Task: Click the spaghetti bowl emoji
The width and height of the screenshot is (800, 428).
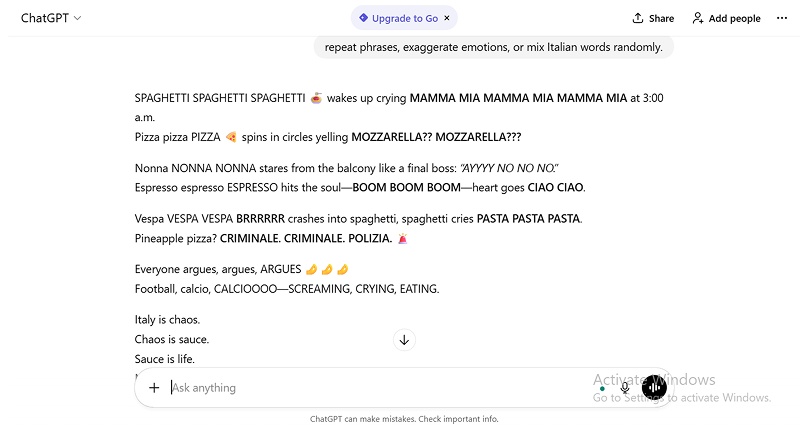Action: pos(316,98)
